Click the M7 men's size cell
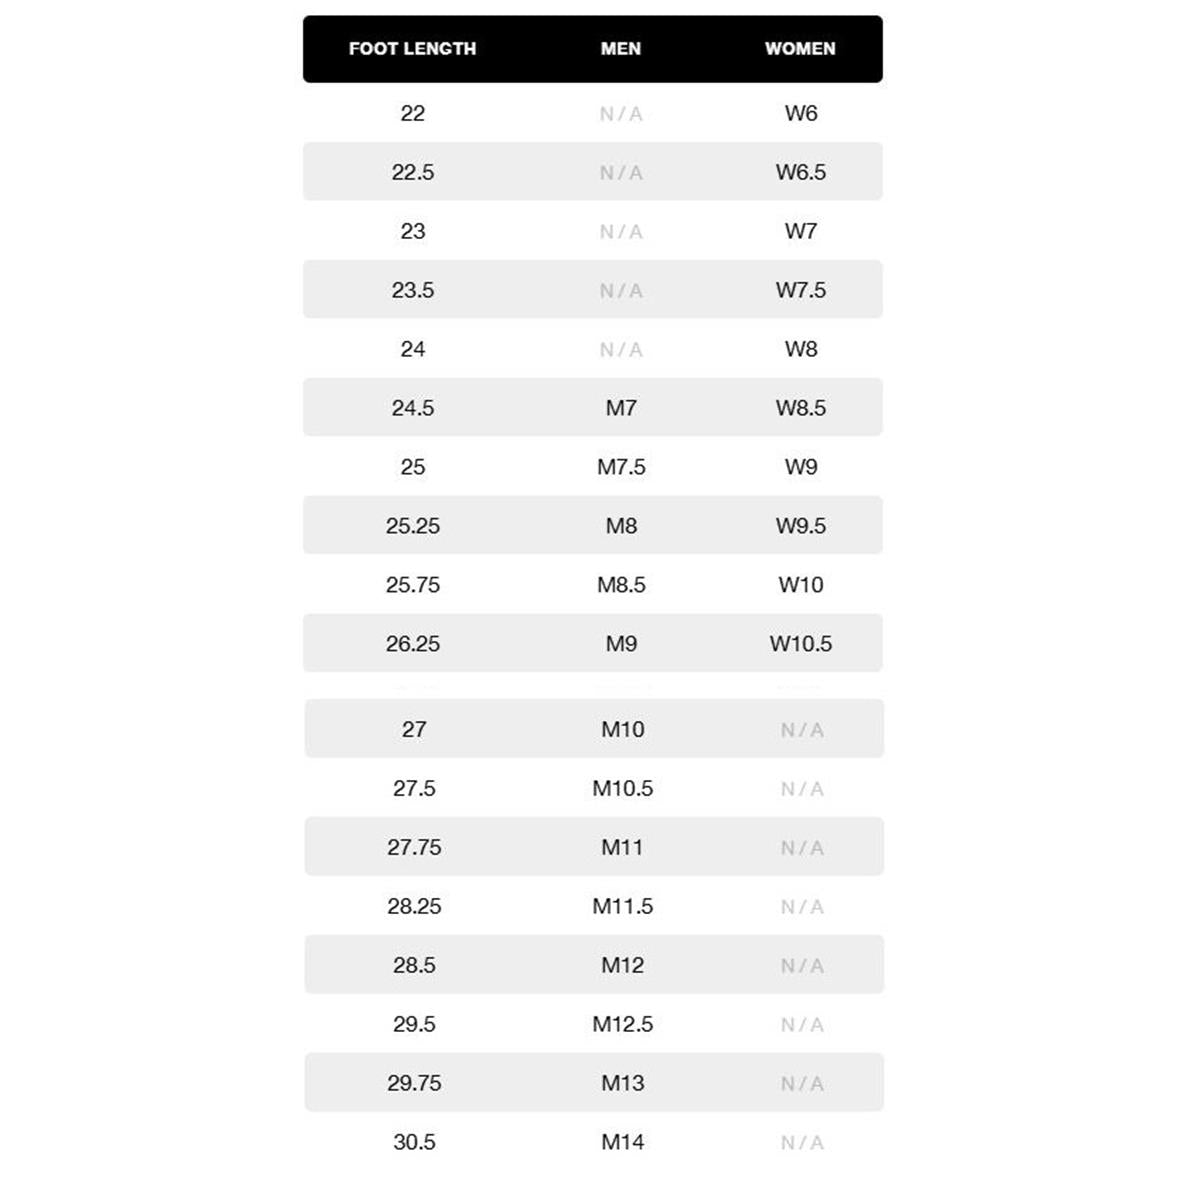 point(621,408)
